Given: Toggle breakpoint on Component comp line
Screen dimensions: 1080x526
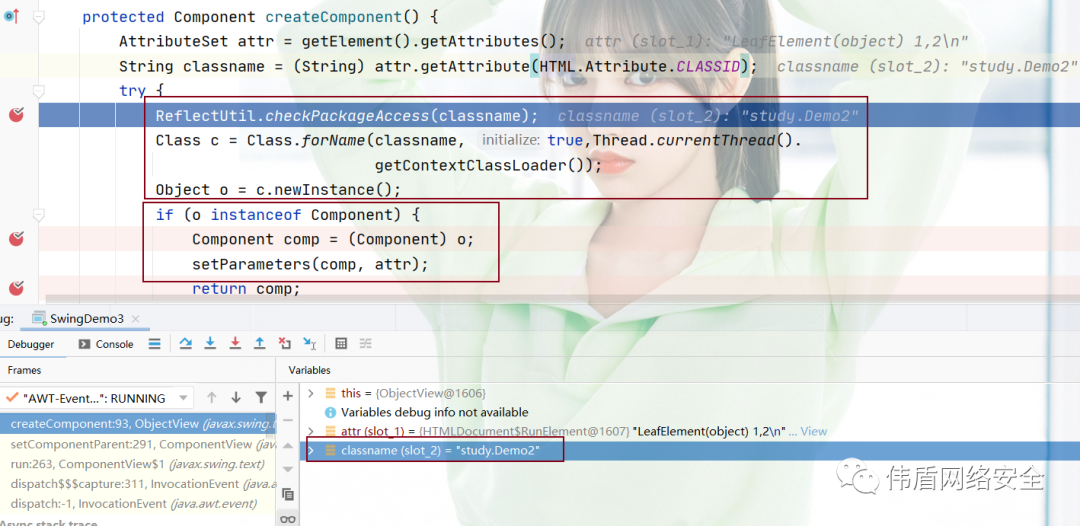Looking at the screenshot, I should (x=17, y=239).
